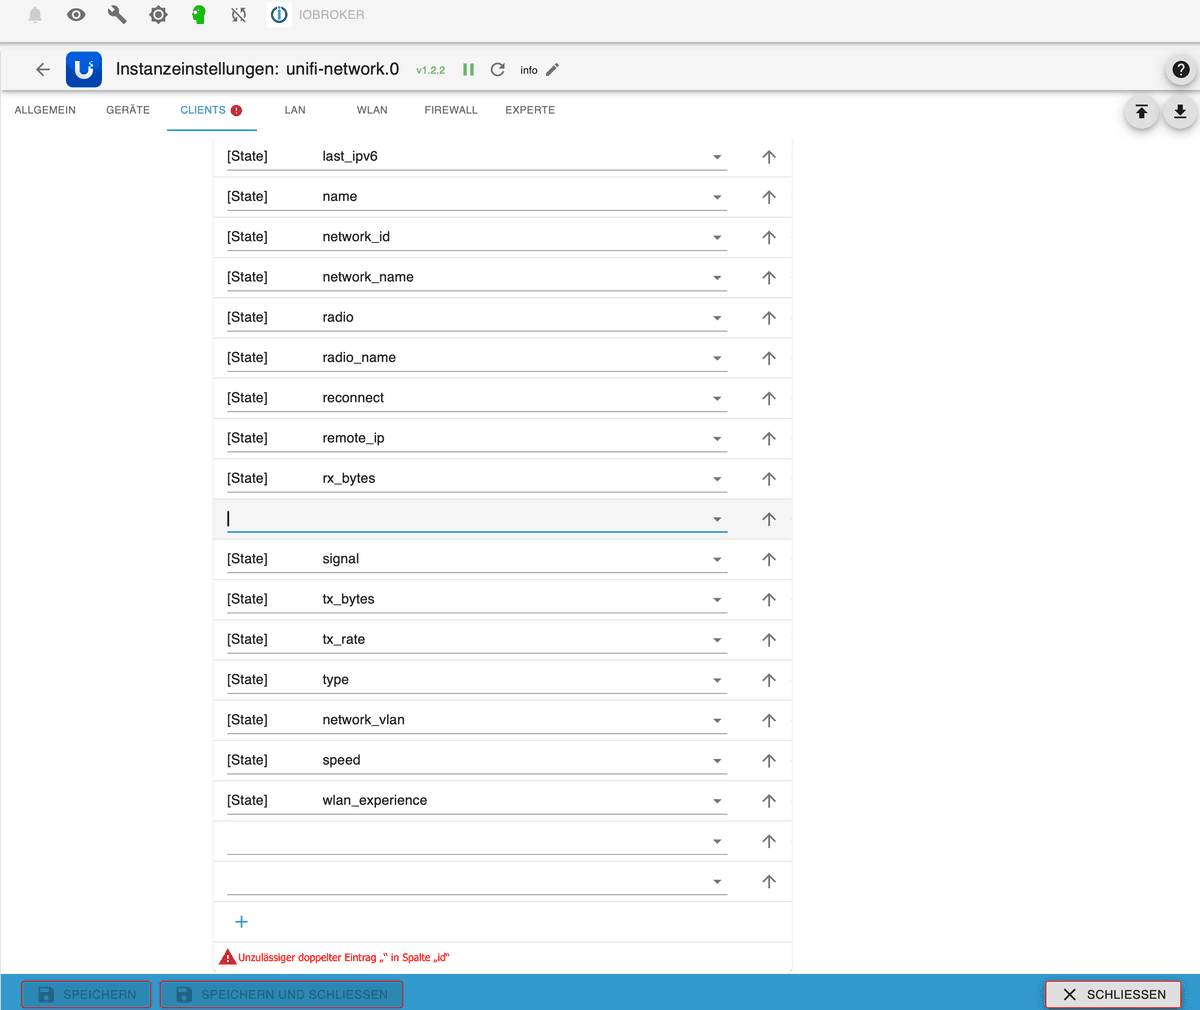This screenshot has width=1200, height=1010.
Task: Move the last_ipv6 row up
Action: click(x=769, y=157)
